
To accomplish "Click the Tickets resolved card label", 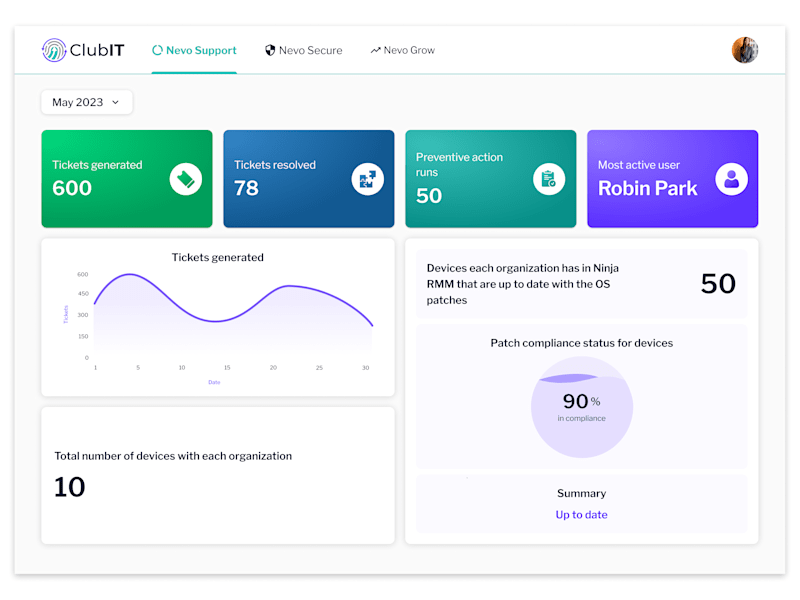I will point(275,165).
